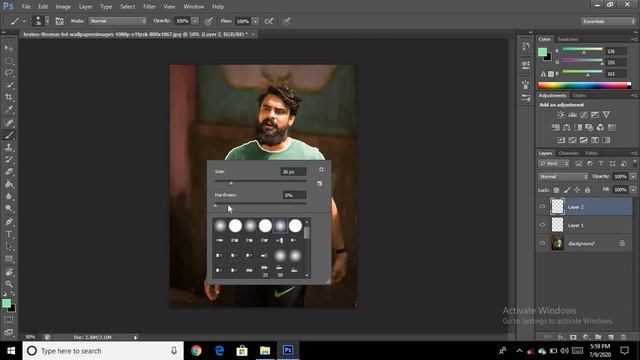640x360 pixels.
Task: Open the File menu
Action: (26, 7)
